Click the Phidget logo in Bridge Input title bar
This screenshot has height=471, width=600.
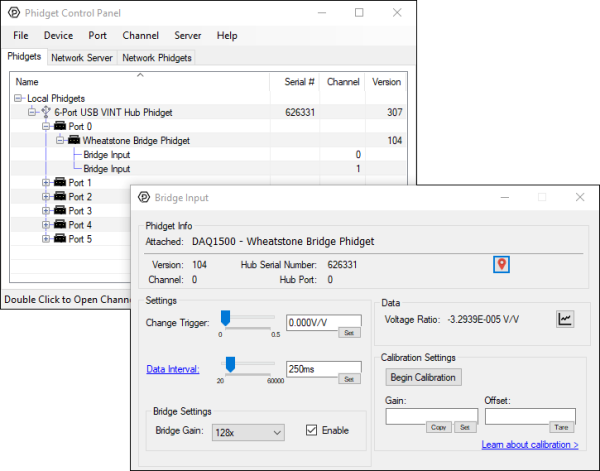(144, 197)
